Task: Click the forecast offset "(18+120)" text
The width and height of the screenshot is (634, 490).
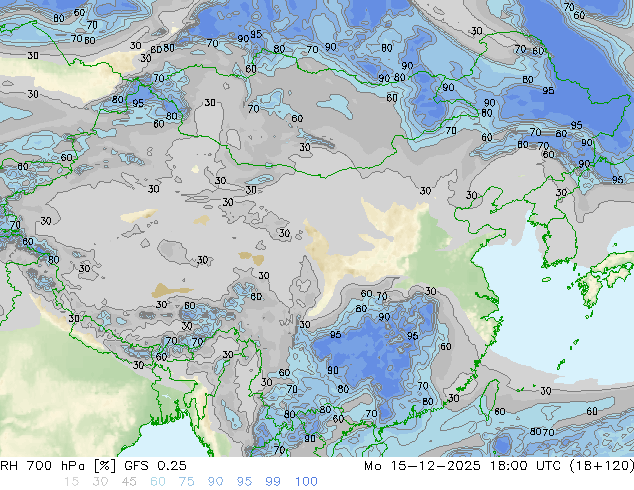Action: coord(601,466)
